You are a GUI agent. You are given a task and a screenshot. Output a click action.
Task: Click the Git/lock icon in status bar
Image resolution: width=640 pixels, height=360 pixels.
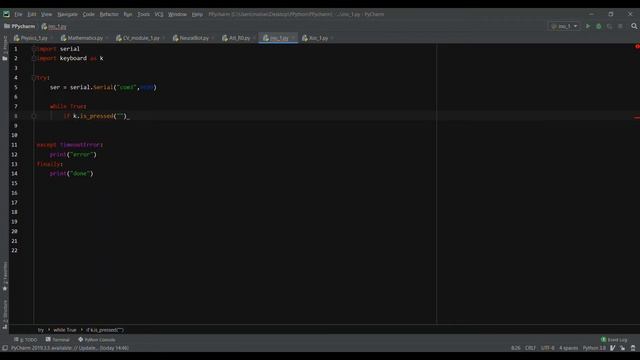coord(623,348)
